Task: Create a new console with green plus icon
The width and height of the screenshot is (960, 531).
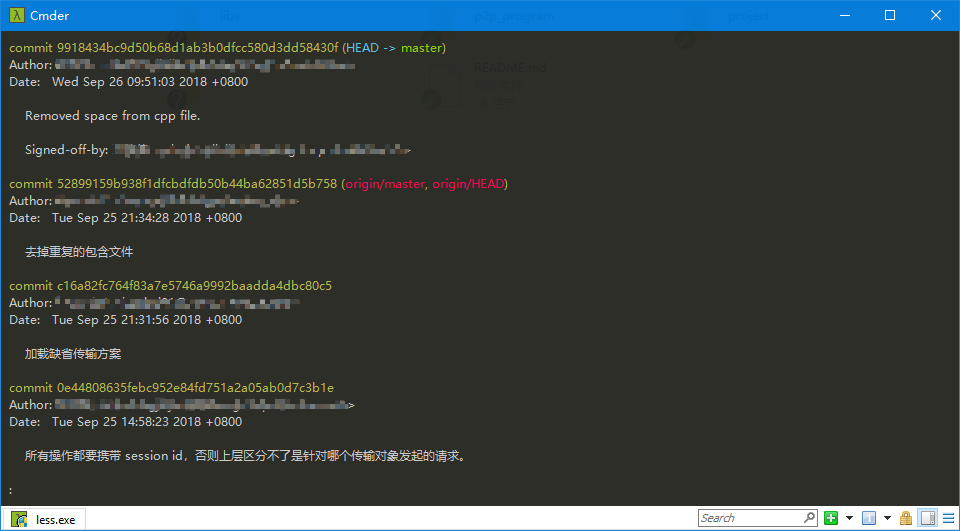Action: tap(831, 518)
